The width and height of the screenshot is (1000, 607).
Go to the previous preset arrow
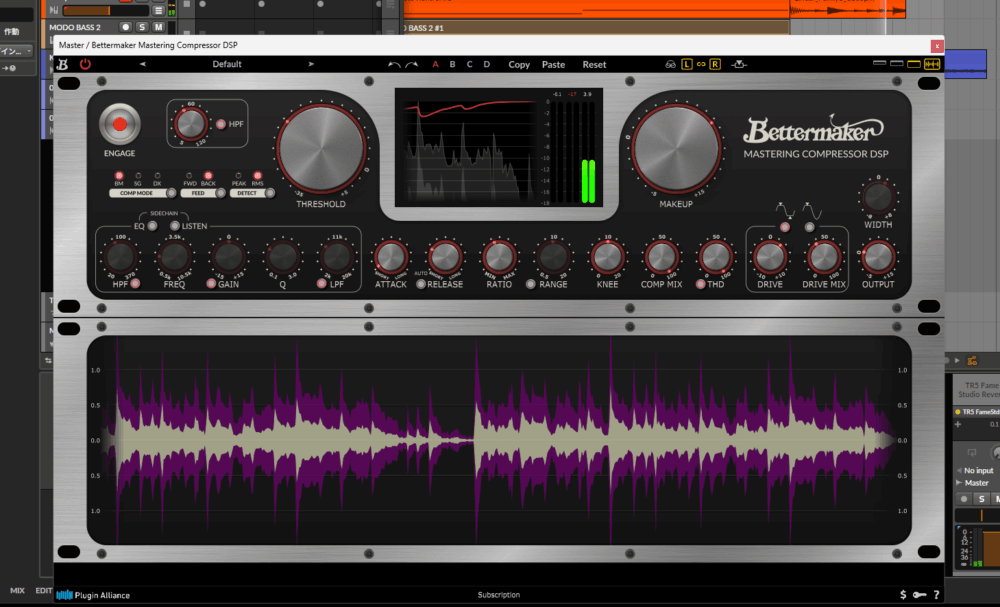pos(143,64)
